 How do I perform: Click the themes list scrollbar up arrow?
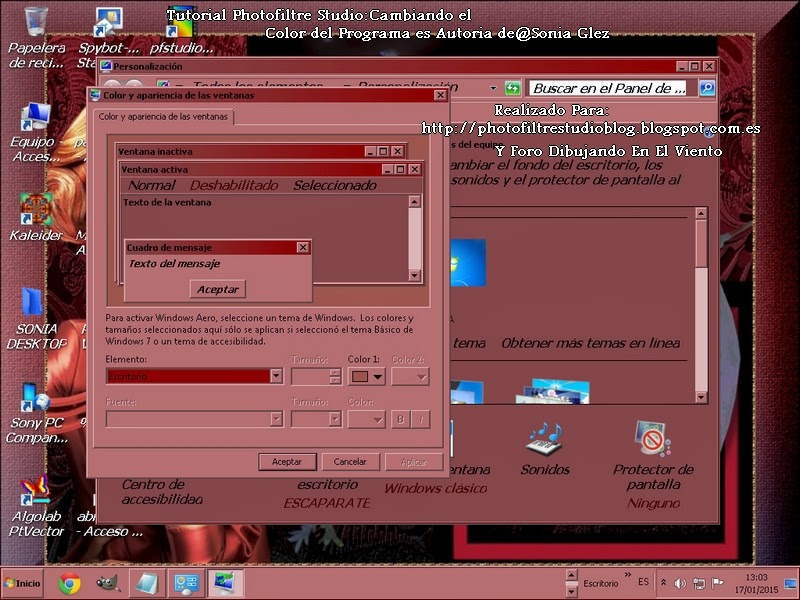pyautogui.click(x=702, y=214)
